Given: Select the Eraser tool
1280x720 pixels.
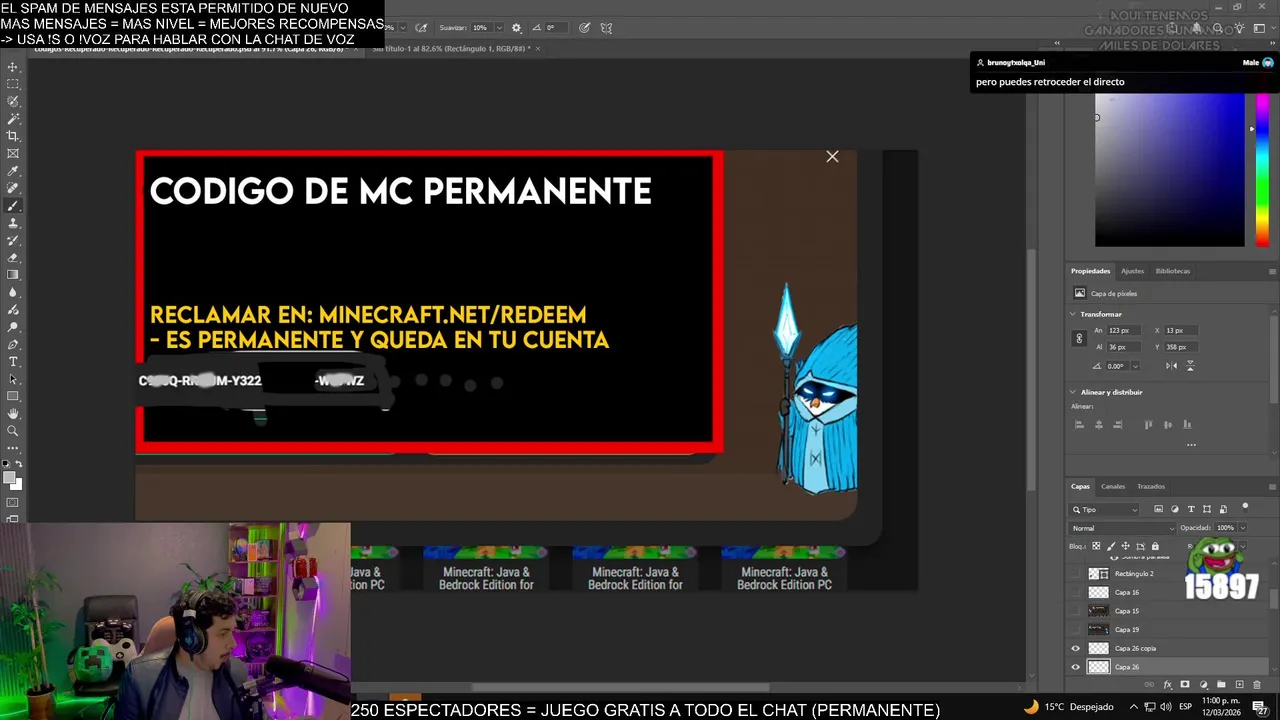Looking at the screenshot, I should point(12,258).
